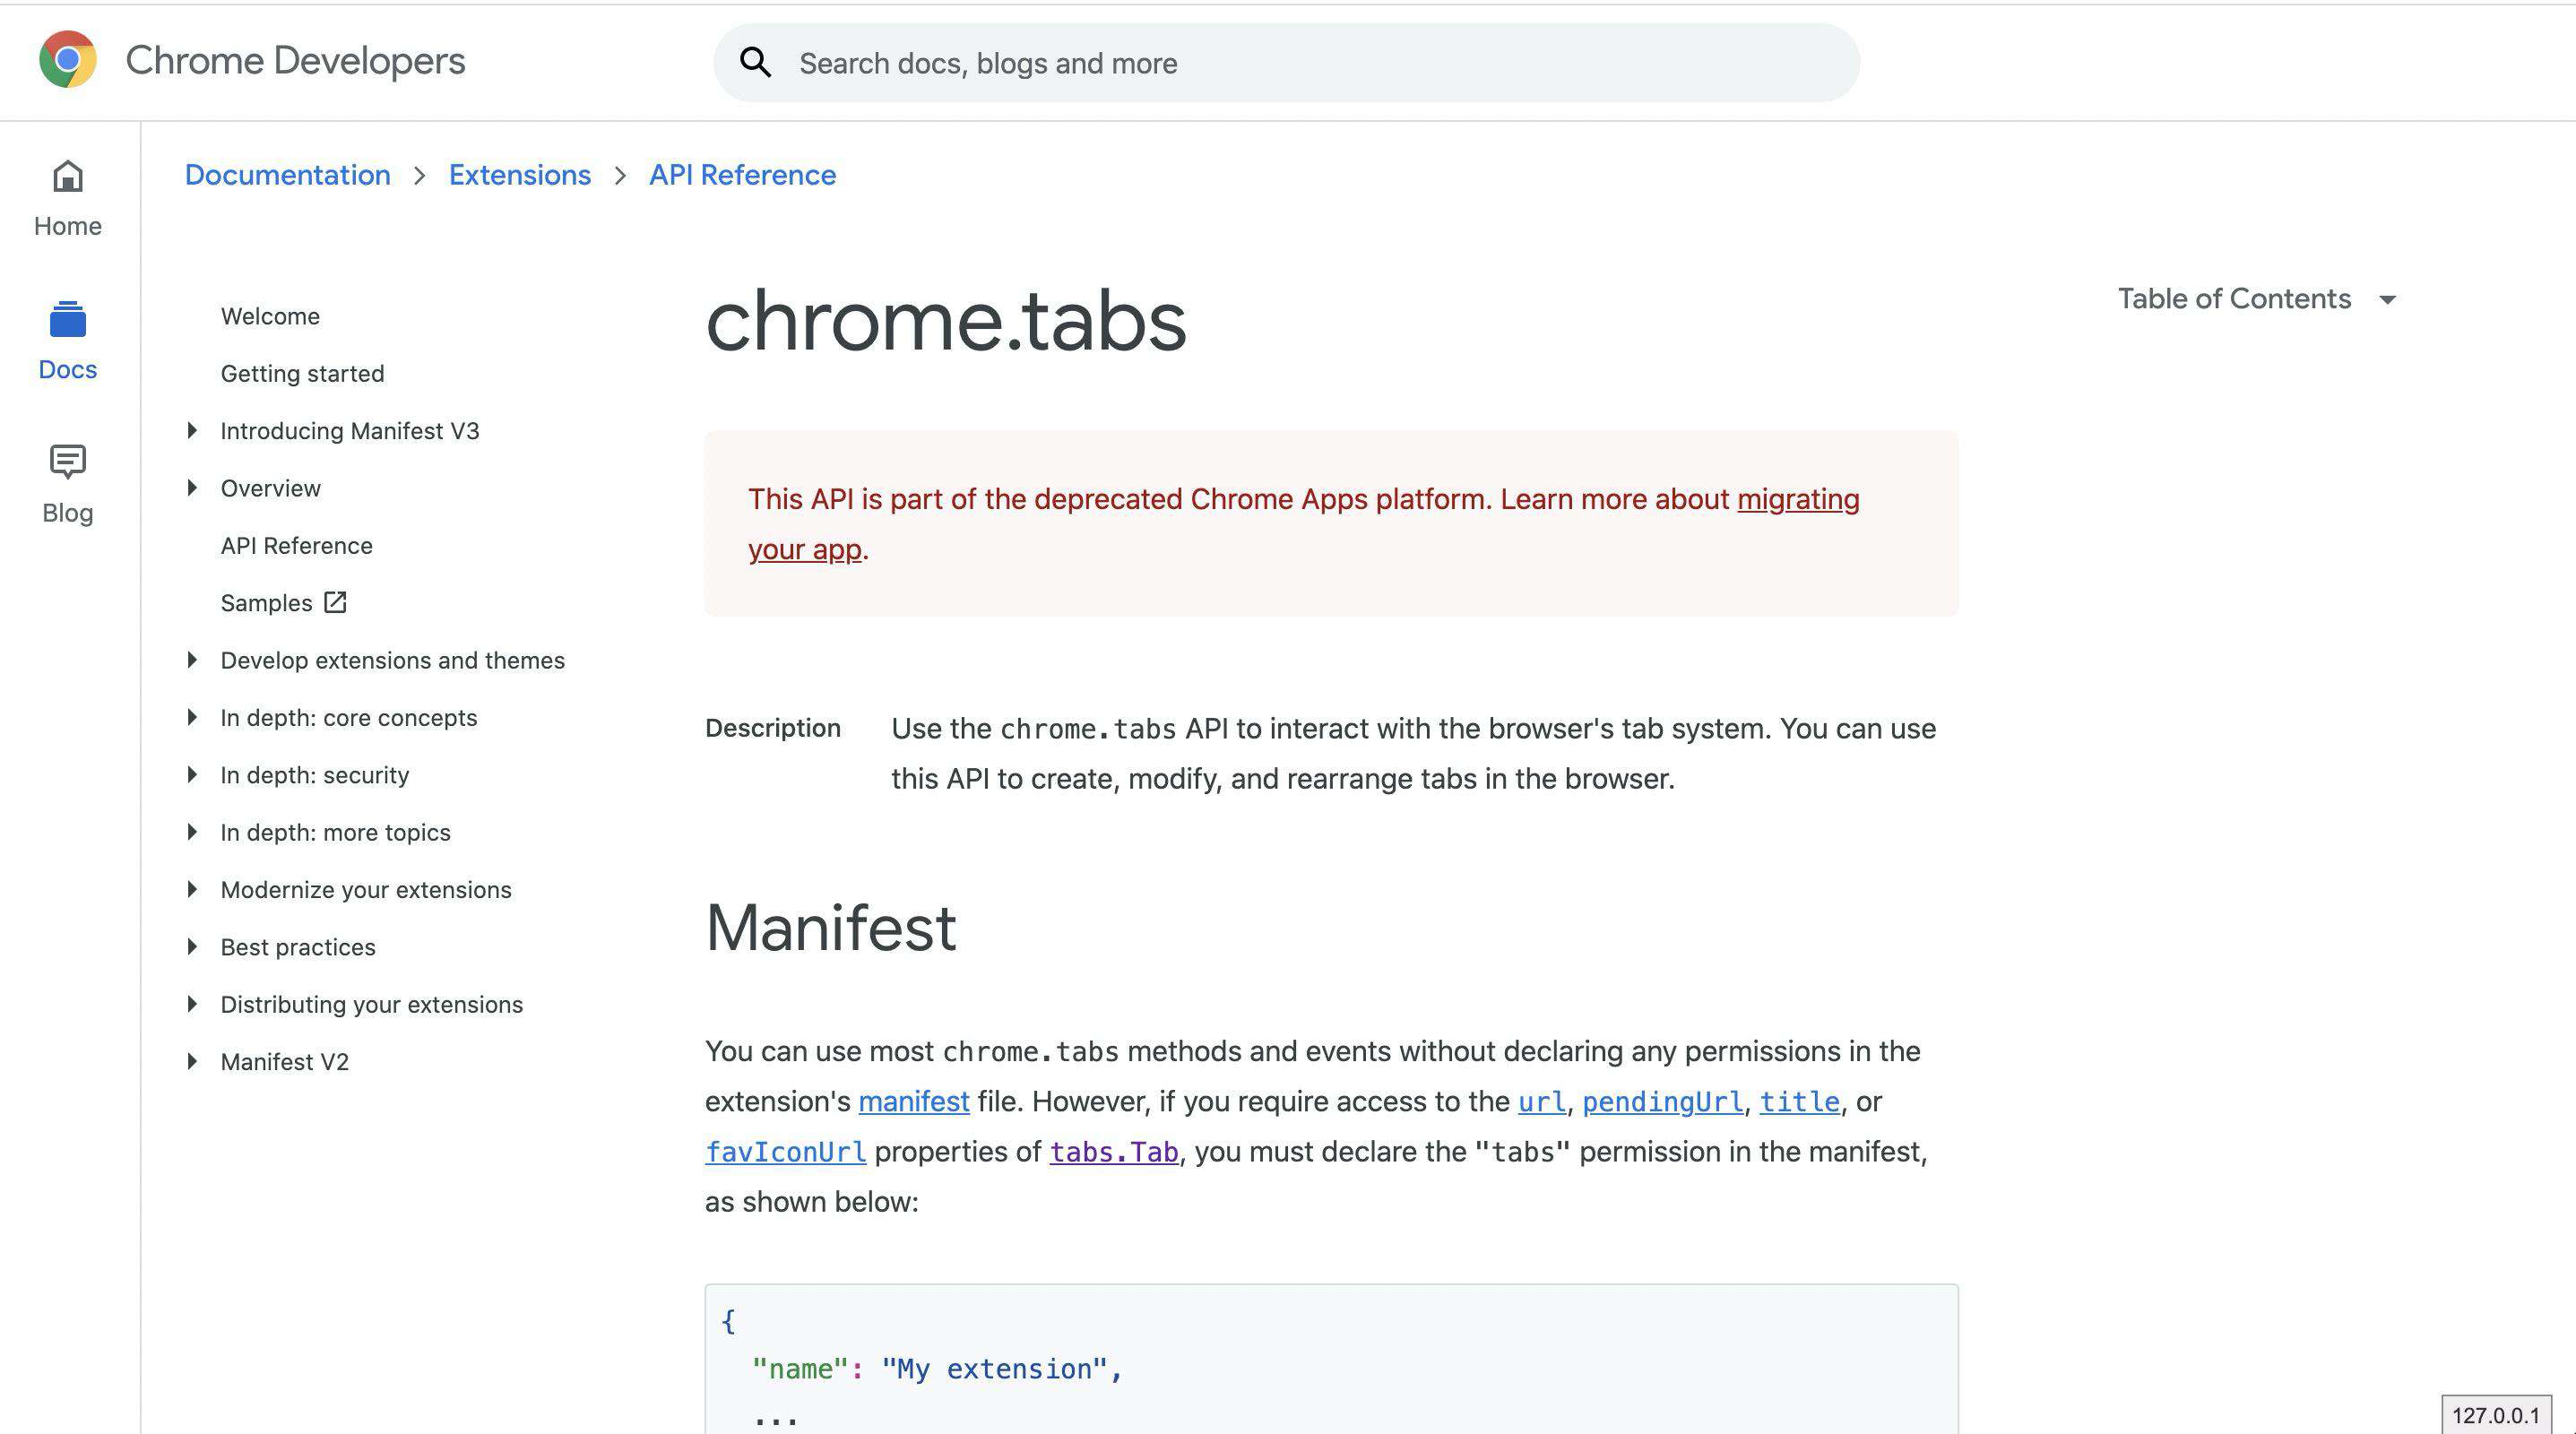2576x1434 pixels.
Task: Click the external link icon beside Samples
Action: [x=335, y=602]
